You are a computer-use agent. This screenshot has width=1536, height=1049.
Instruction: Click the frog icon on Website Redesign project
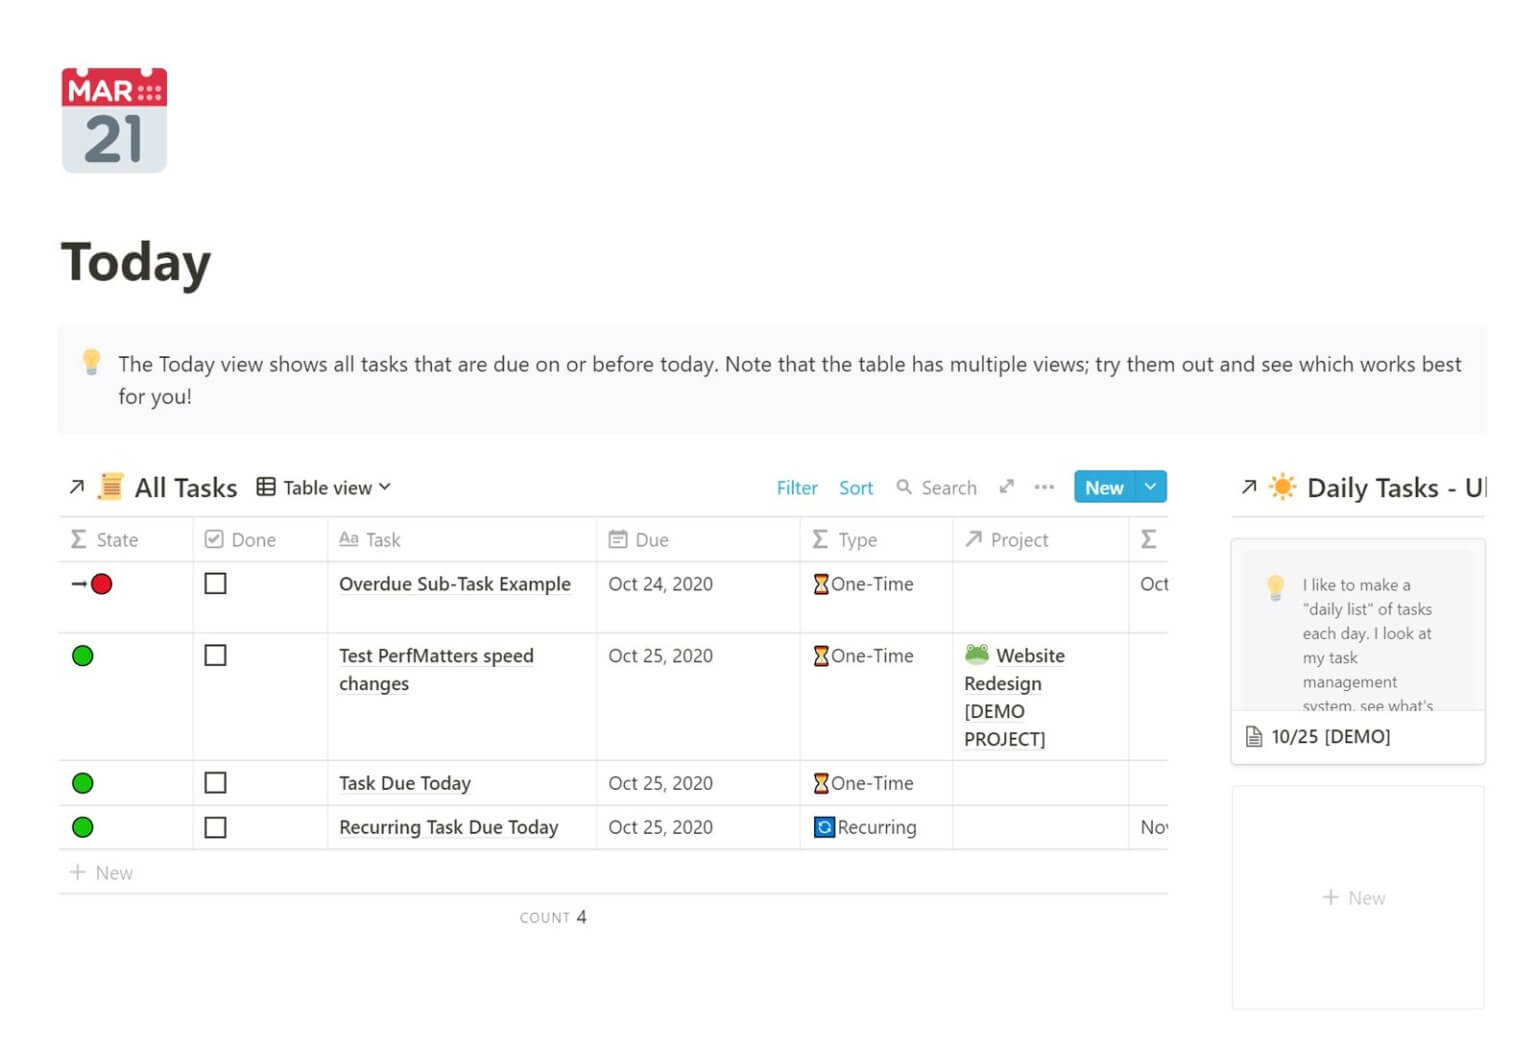click(x=978, y=655)
